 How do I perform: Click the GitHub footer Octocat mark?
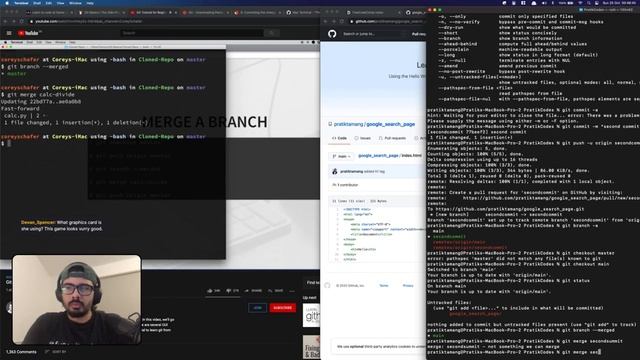pyautogui.click(x=327, y=285)
